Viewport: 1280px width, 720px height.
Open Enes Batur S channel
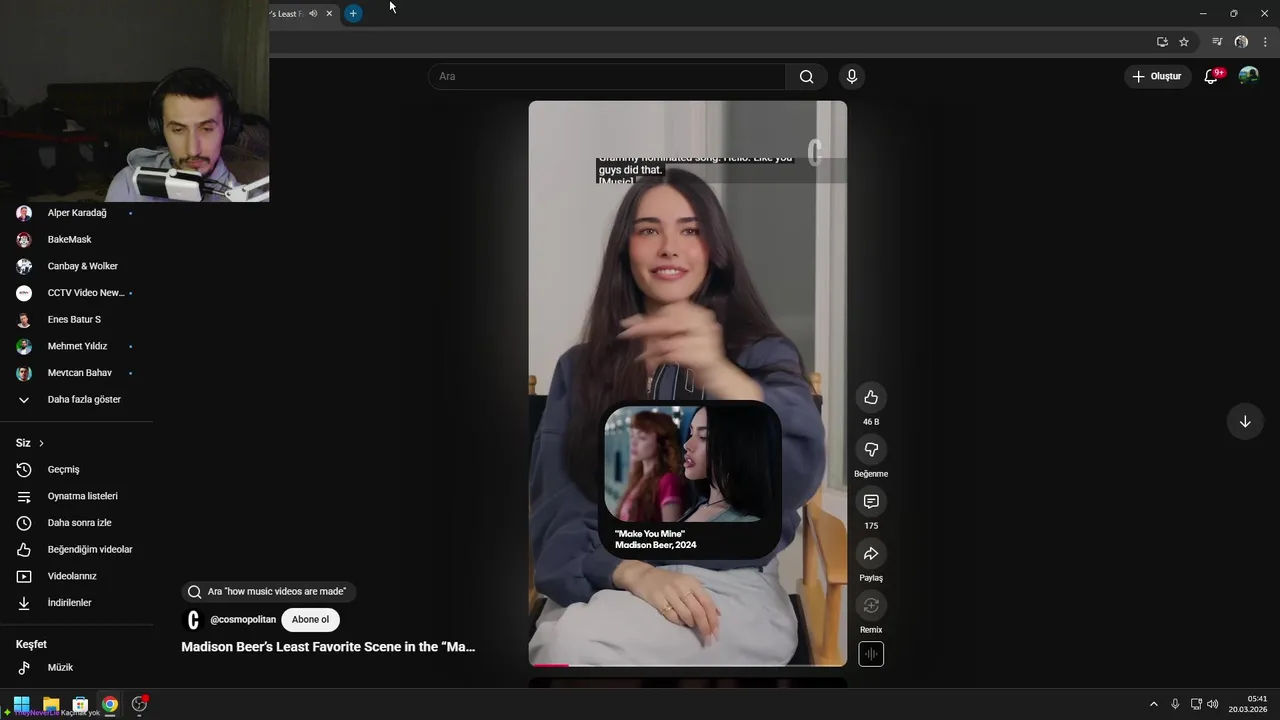(x=76, y=319)
